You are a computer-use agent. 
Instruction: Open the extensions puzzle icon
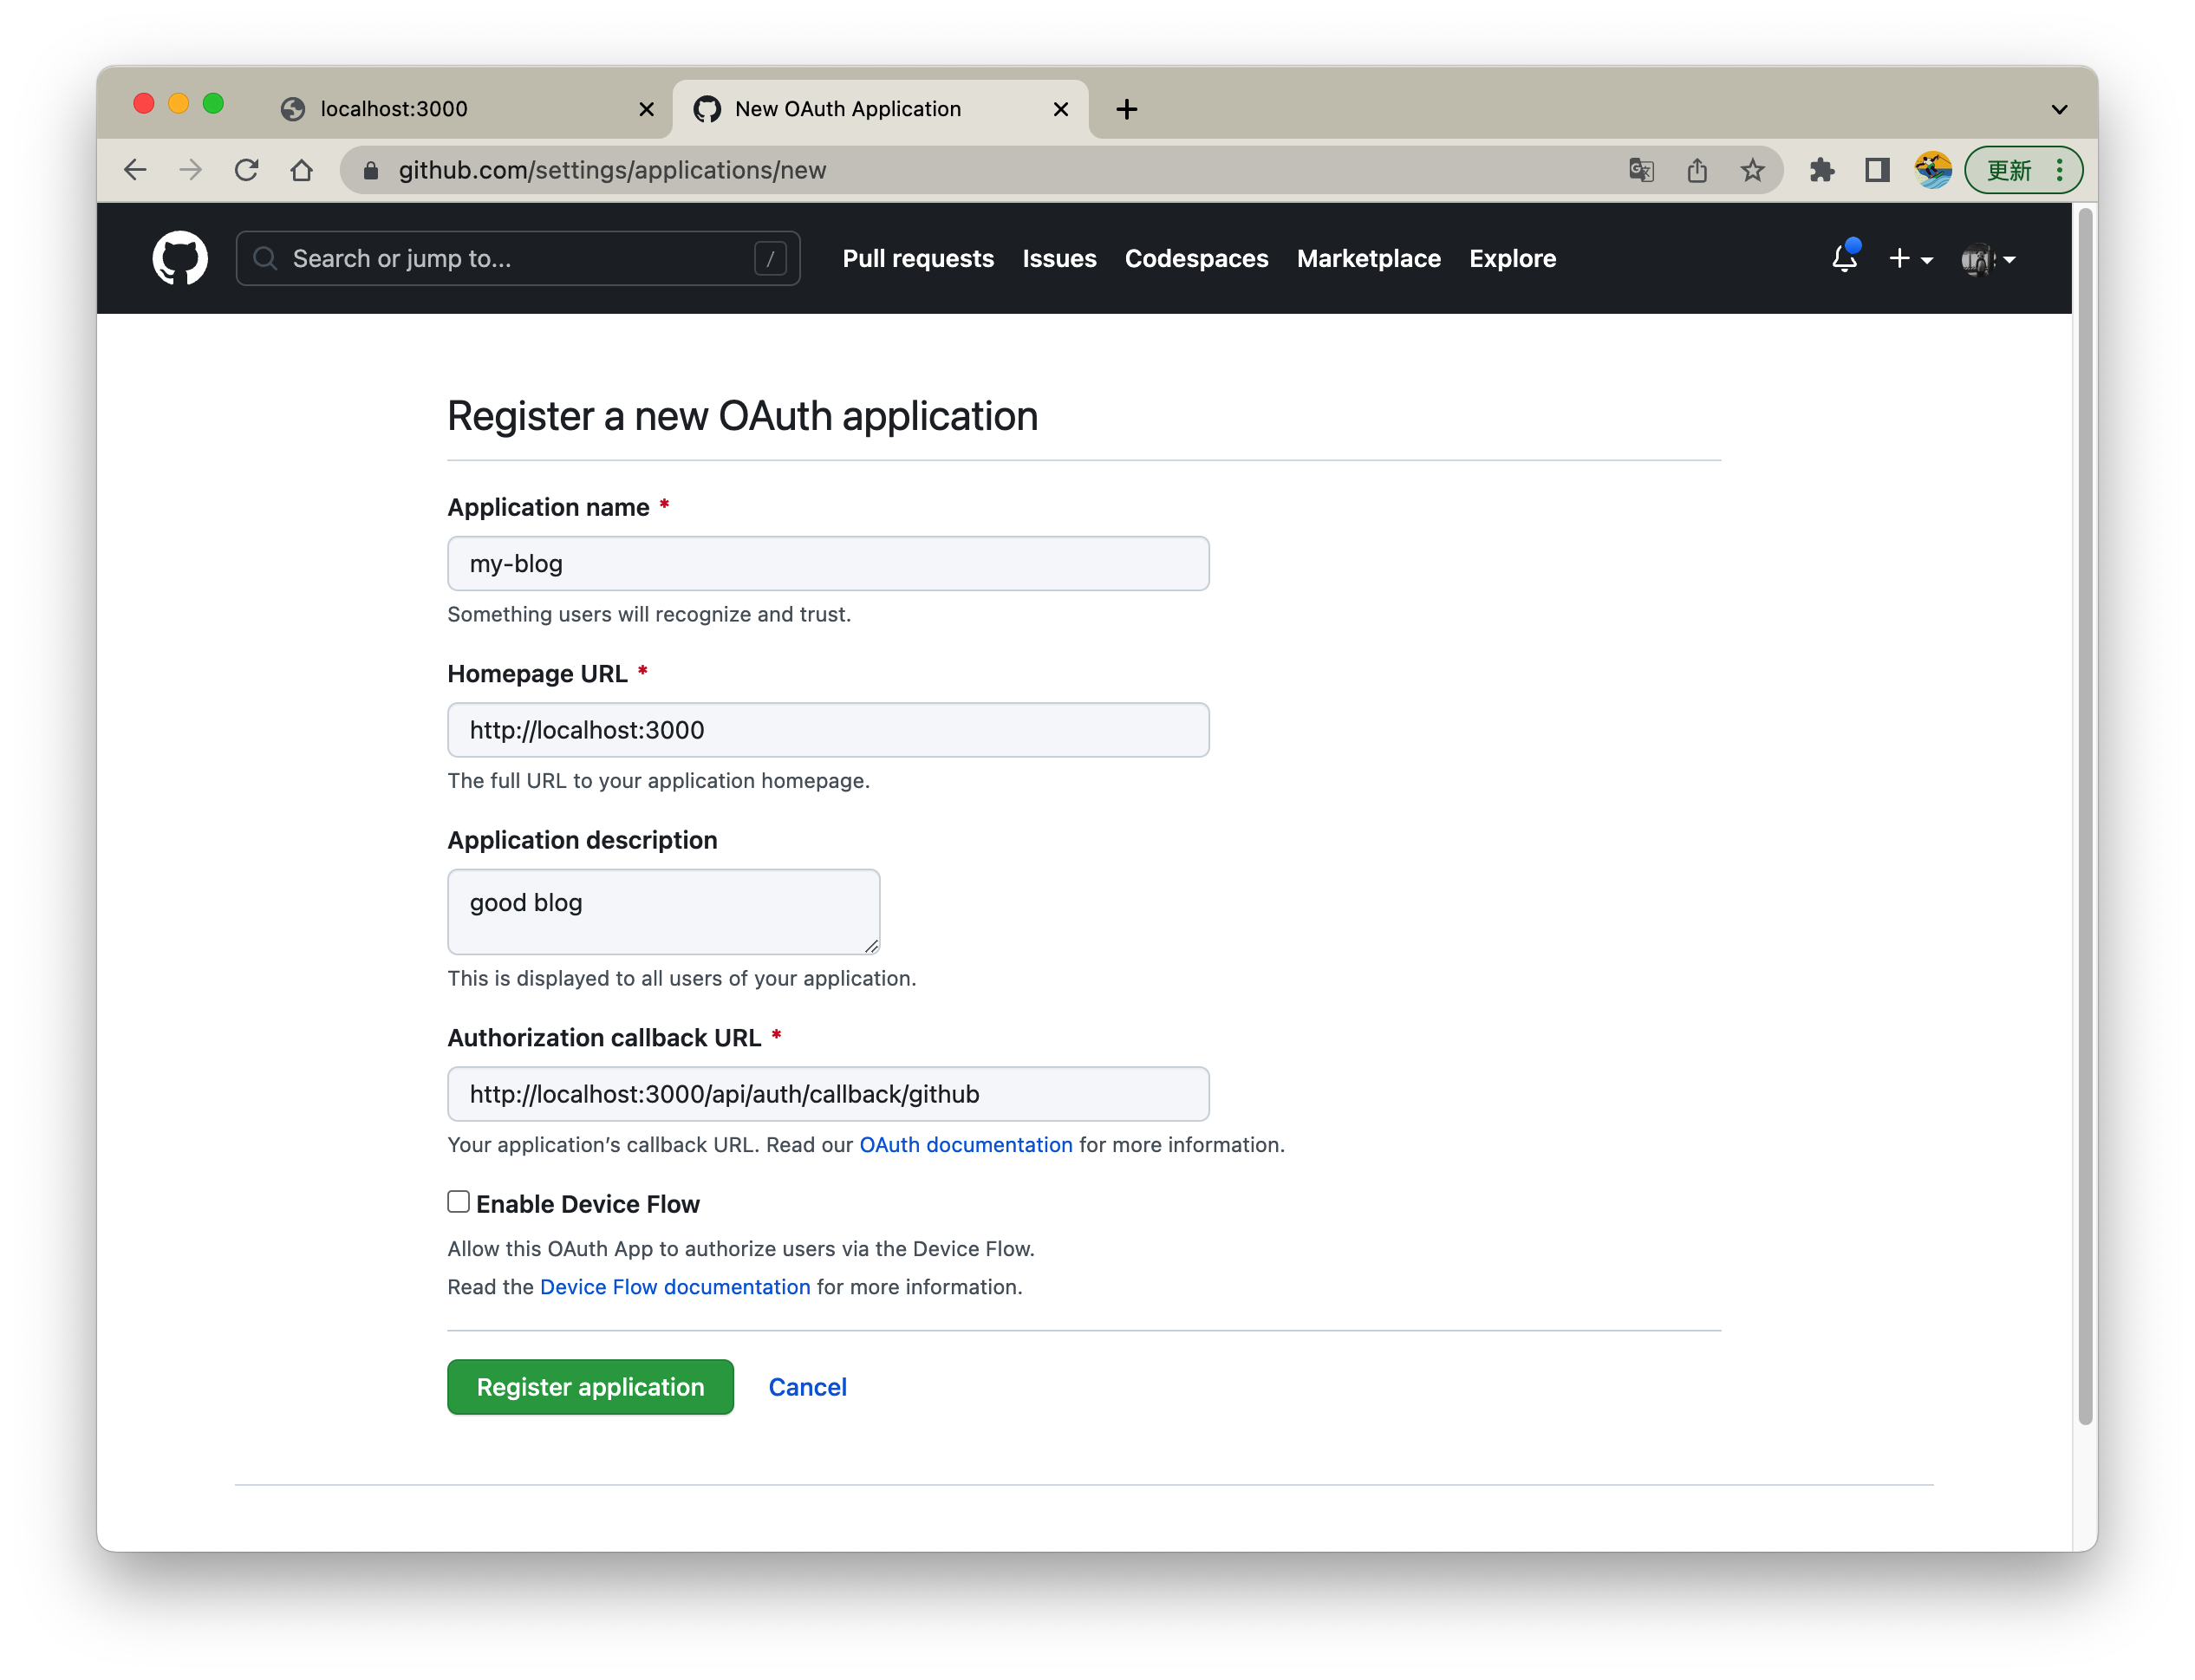click(1822, 170)
